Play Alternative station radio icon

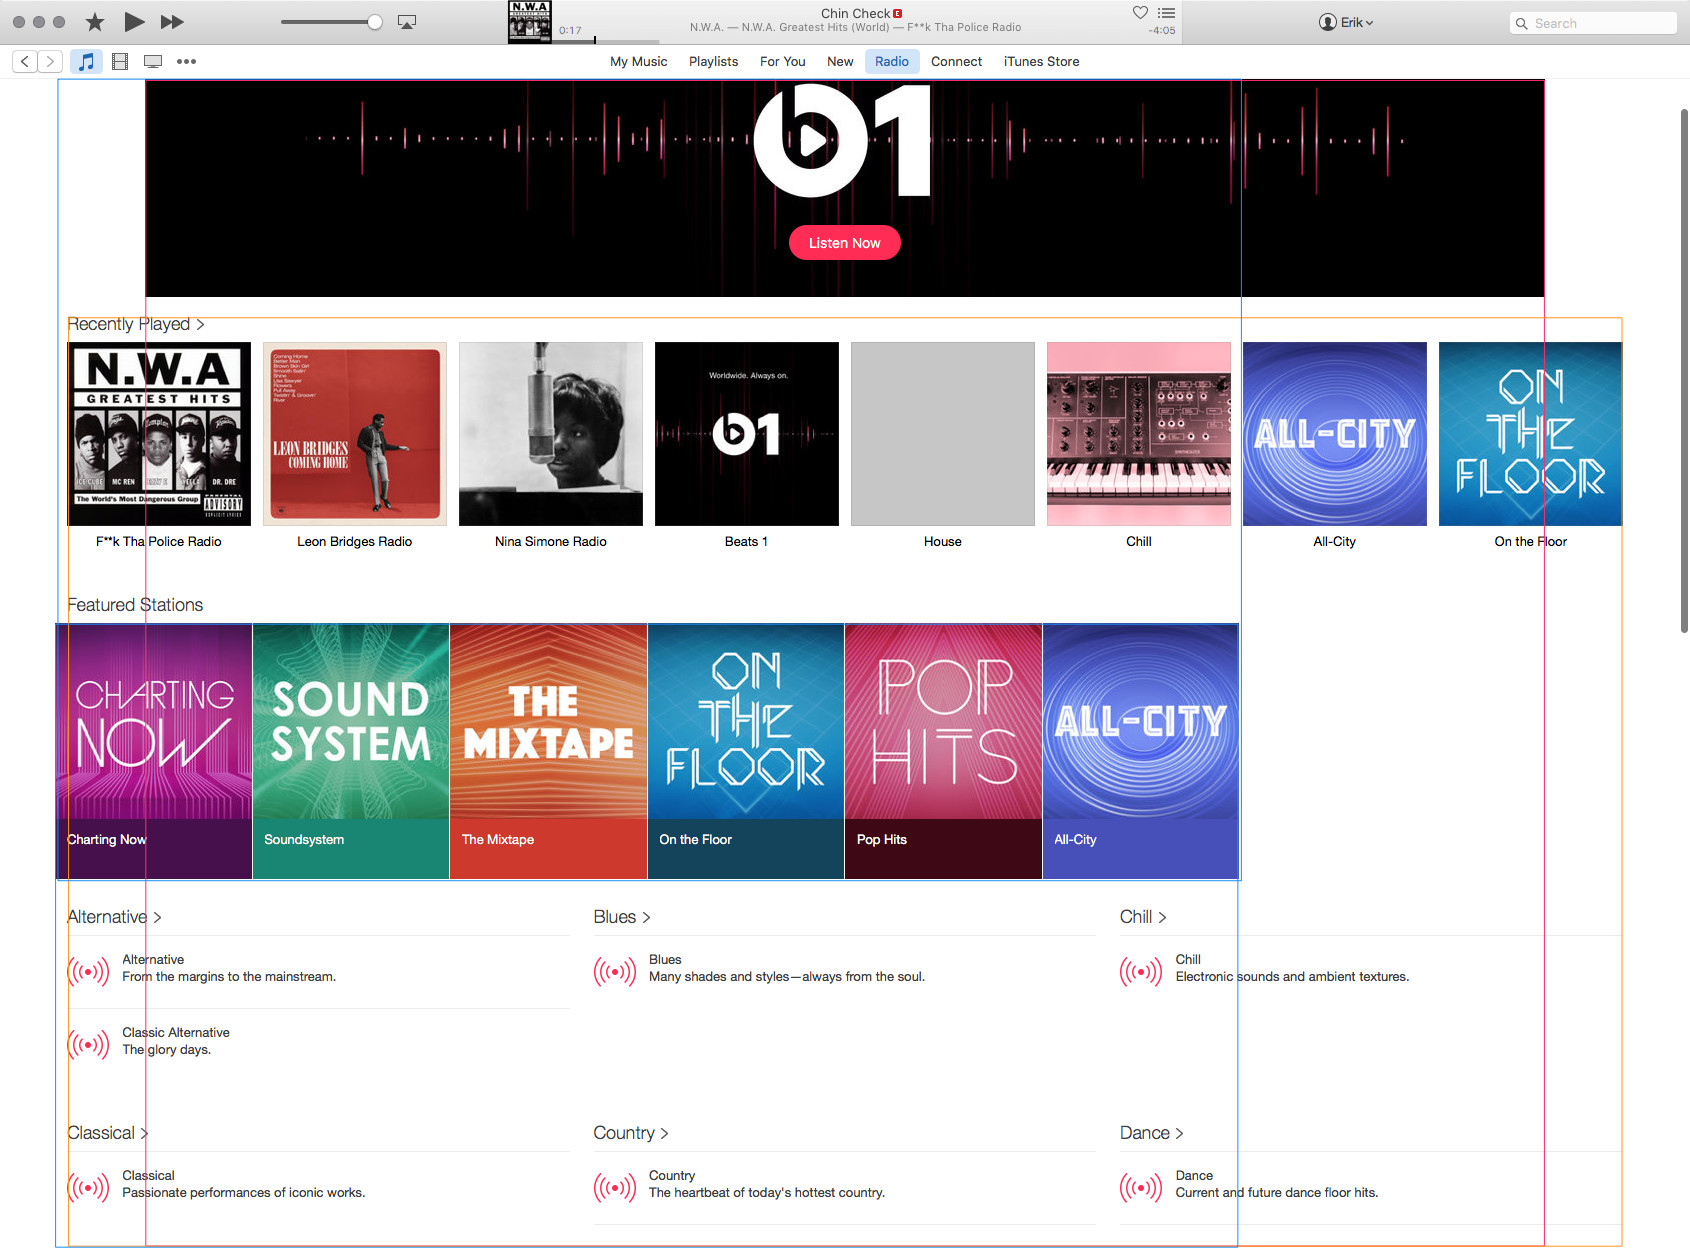click(89, 971)
